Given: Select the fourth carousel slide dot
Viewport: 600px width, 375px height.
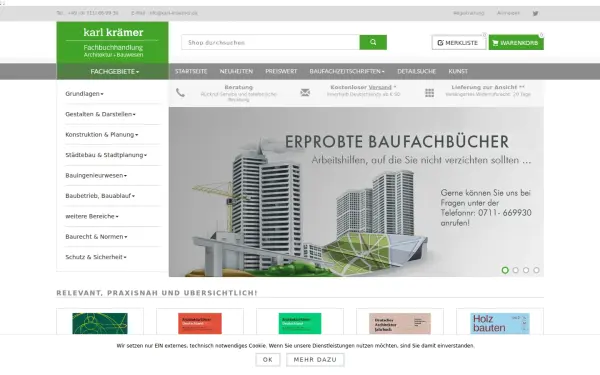Looking at the screenshot, I should (x=536, y=270).
